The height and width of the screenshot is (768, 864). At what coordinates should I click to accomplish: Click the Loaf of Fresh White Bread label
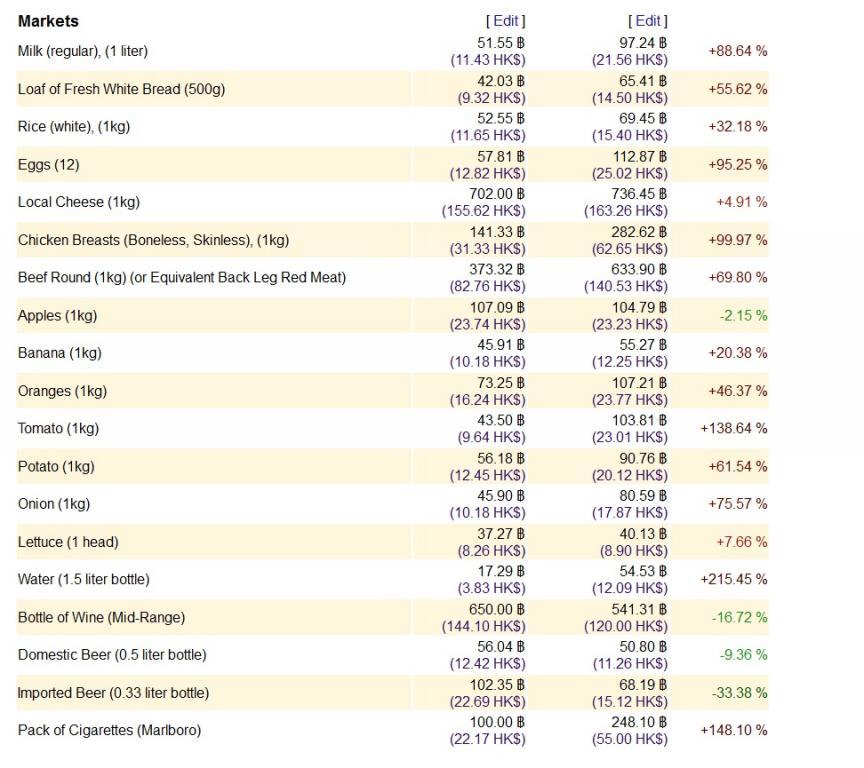tap(121, 89)
